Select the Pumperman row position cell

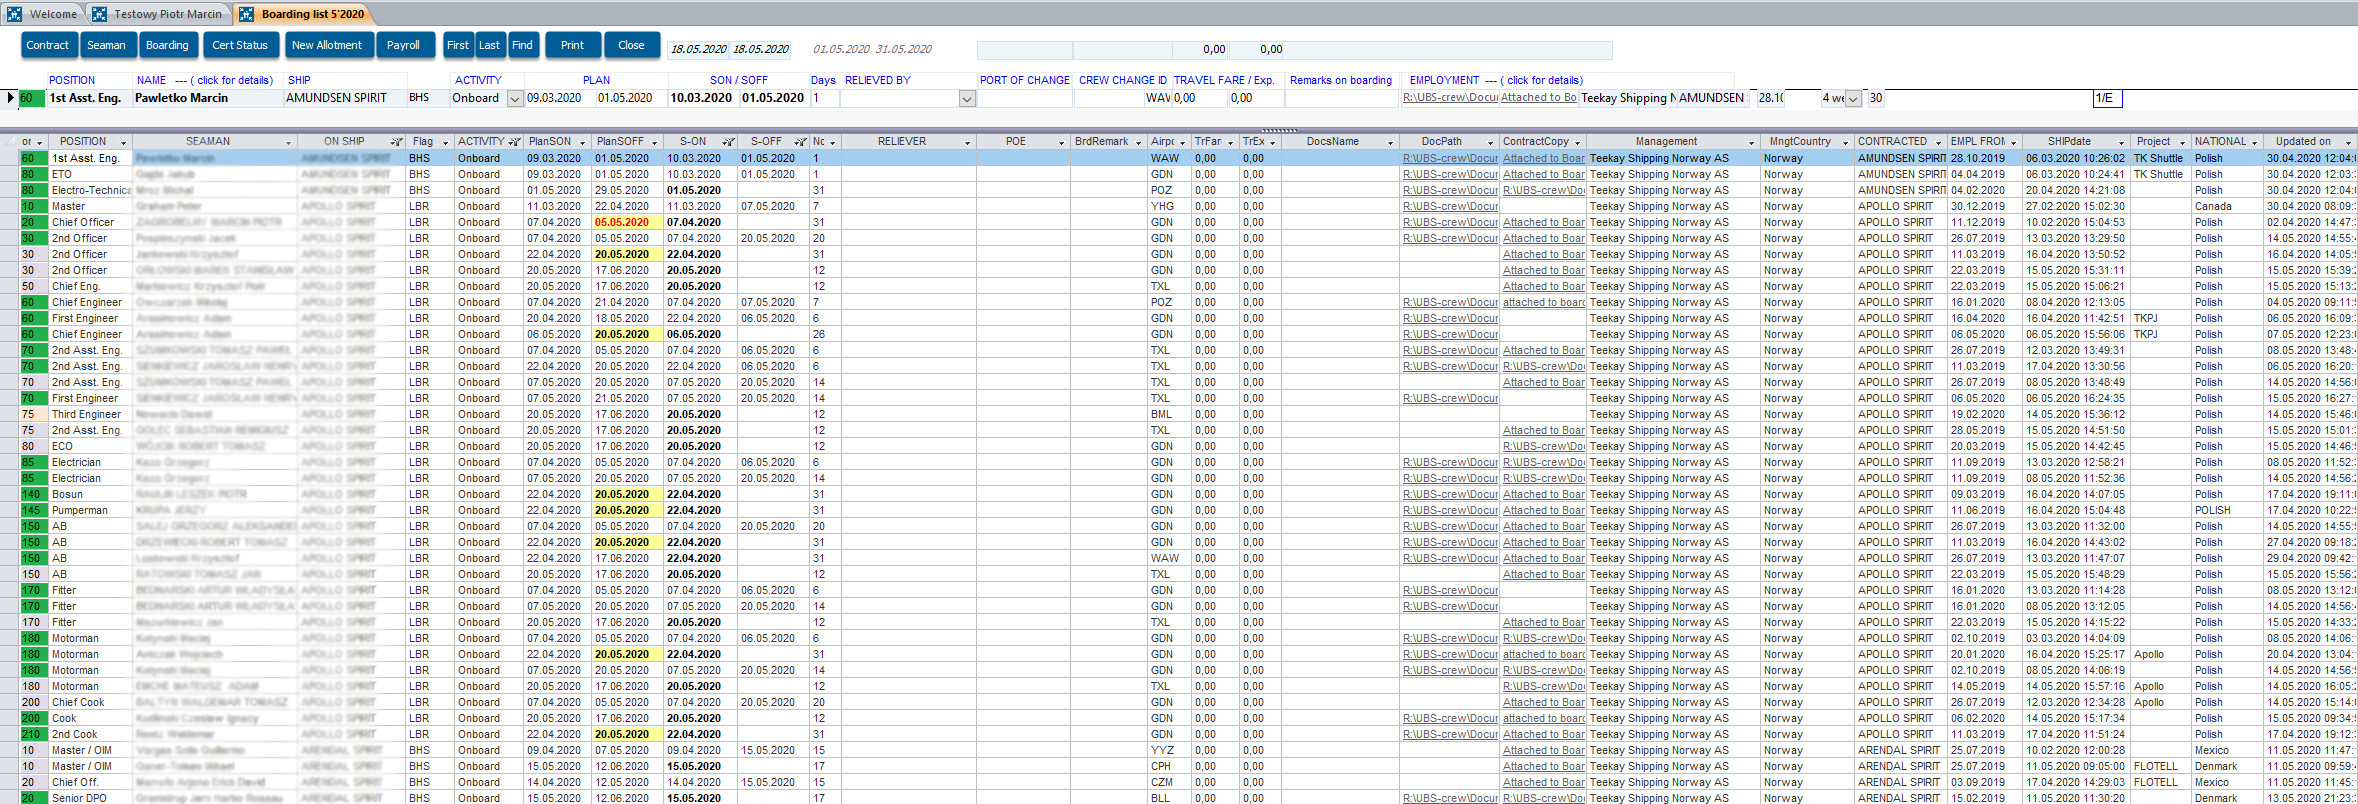[x=90, y=510]
